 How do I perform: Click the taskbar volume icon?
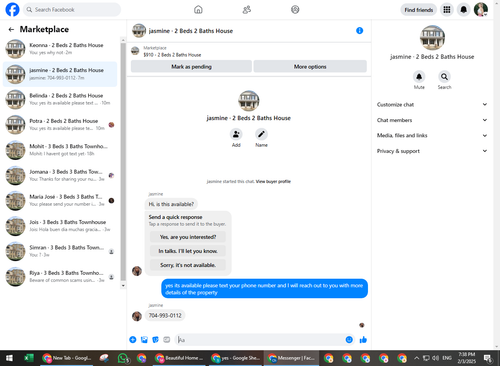click(x=435, y=358)
